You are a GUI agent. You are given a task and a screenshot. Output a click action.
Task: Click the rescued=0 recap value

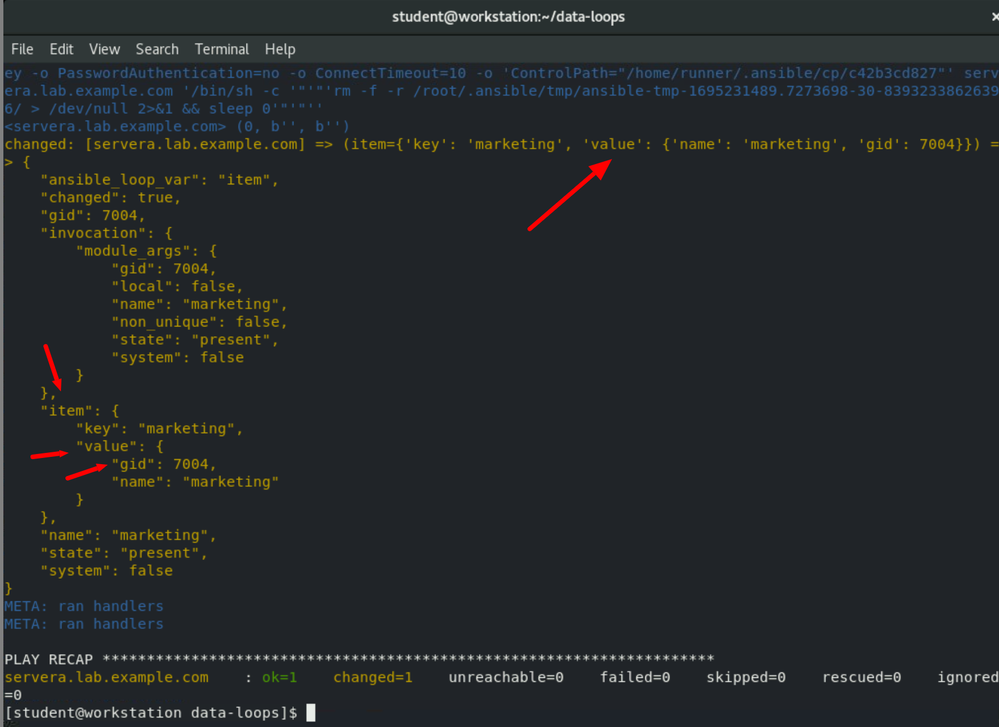[861, 678]
